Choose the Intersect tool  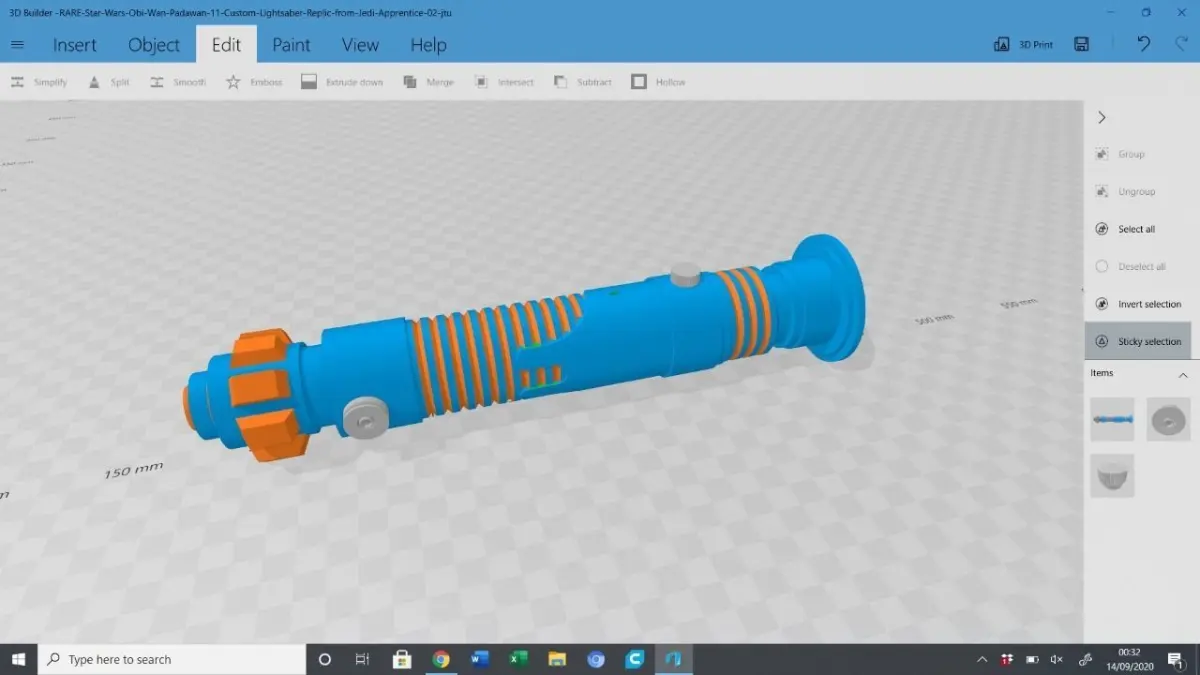click(x=504, y=82)
